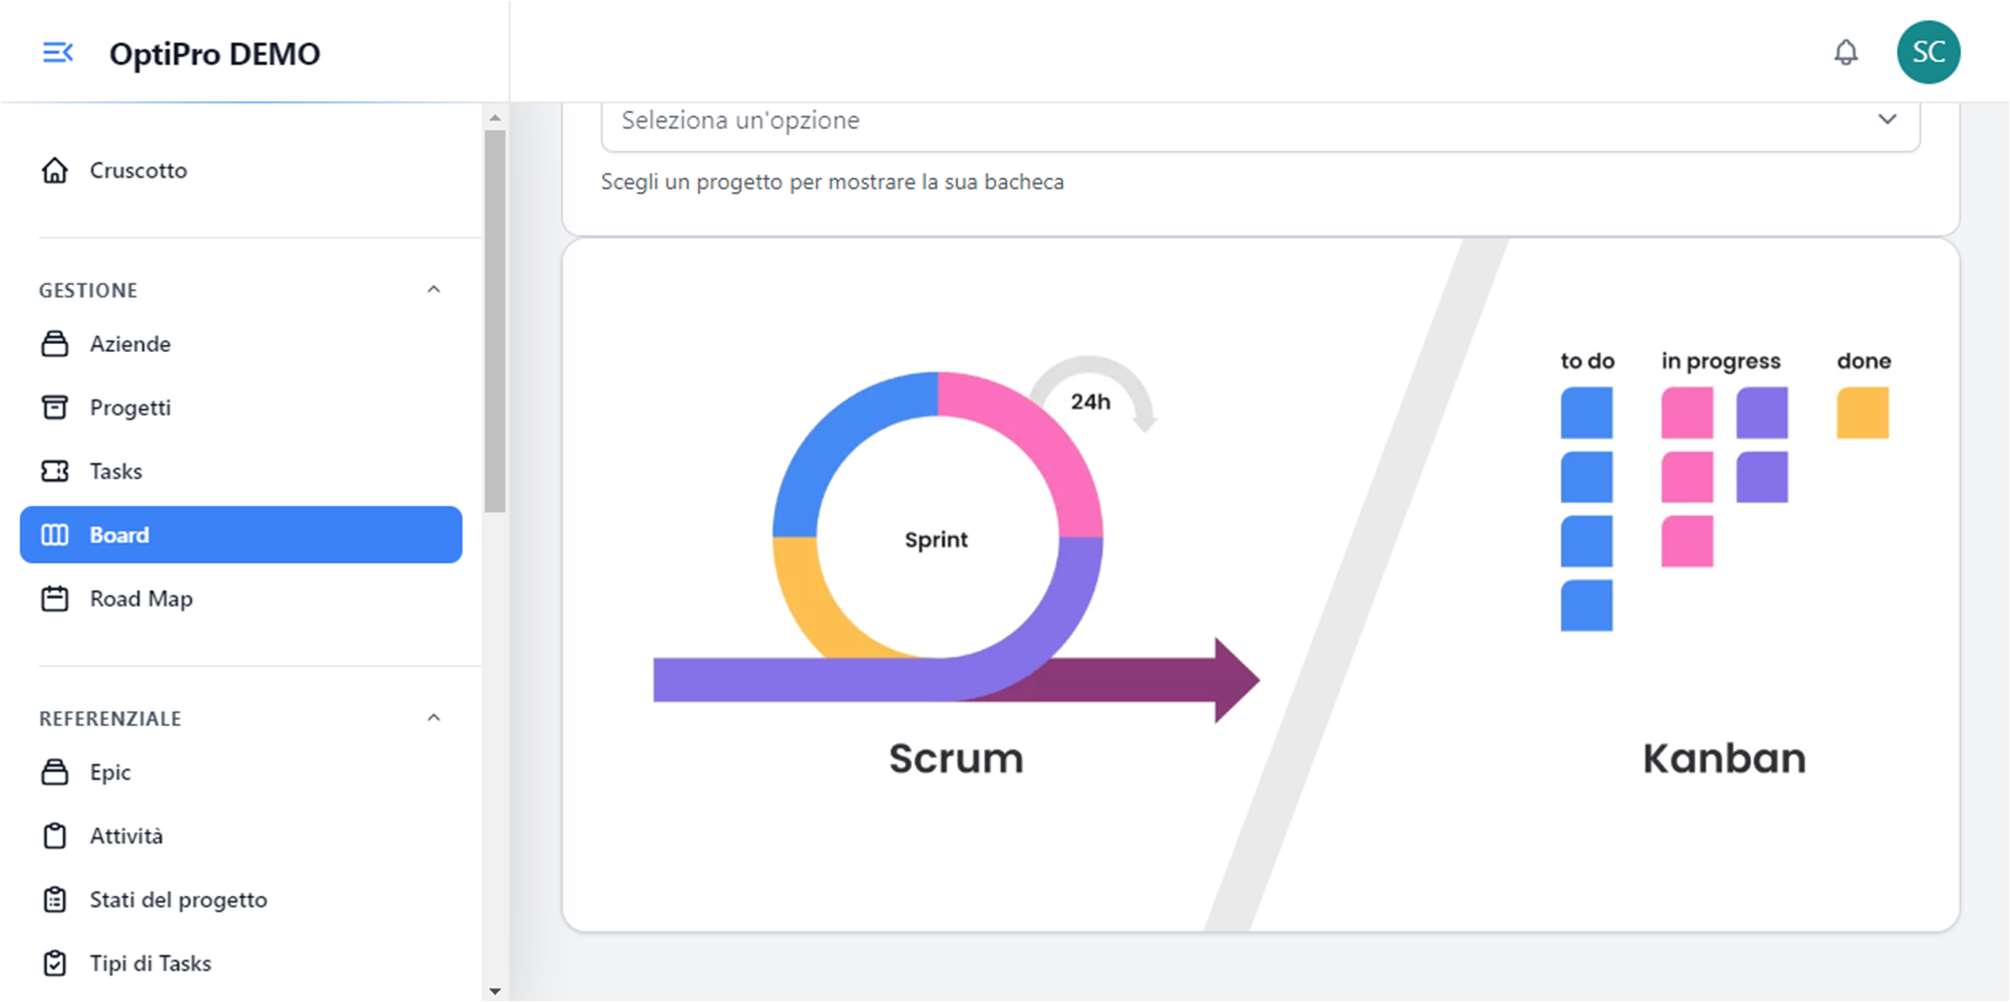Collapse the sidebar with the menu icon

58,53
